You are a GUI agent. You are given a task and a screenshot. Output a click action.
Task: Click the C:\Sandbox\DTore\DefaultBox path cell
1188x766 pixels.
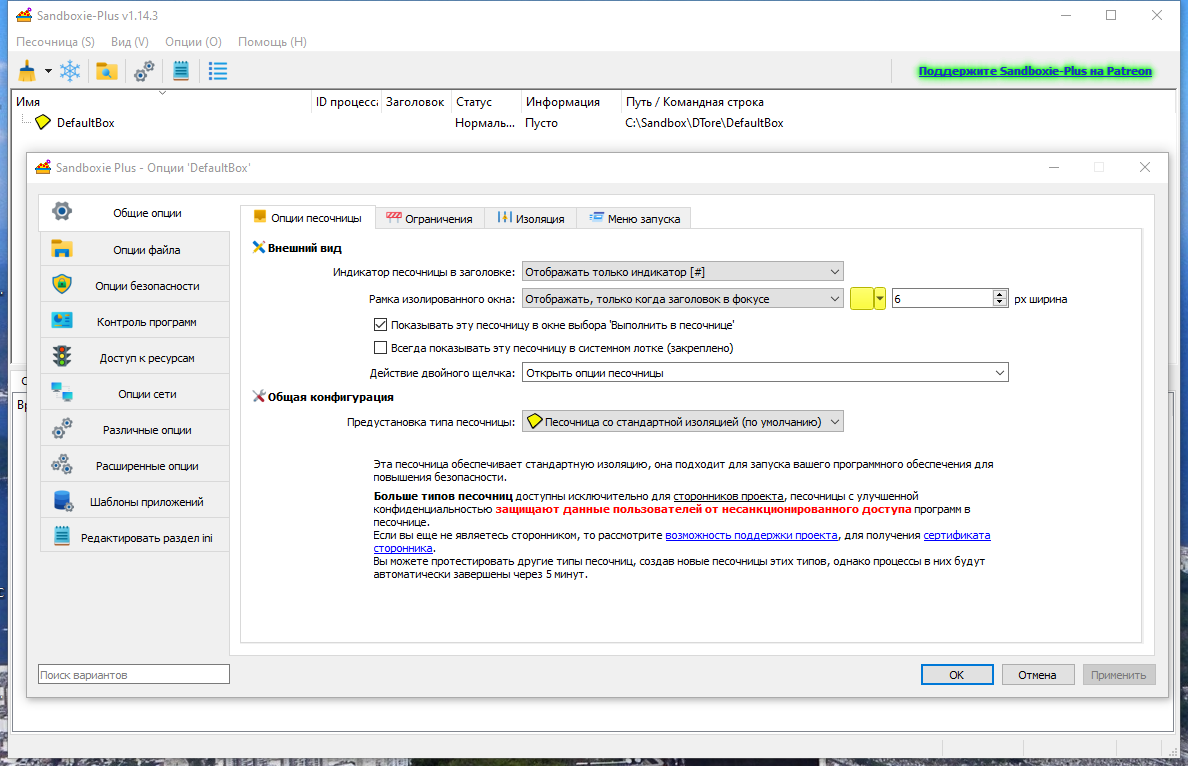[704, 123]
